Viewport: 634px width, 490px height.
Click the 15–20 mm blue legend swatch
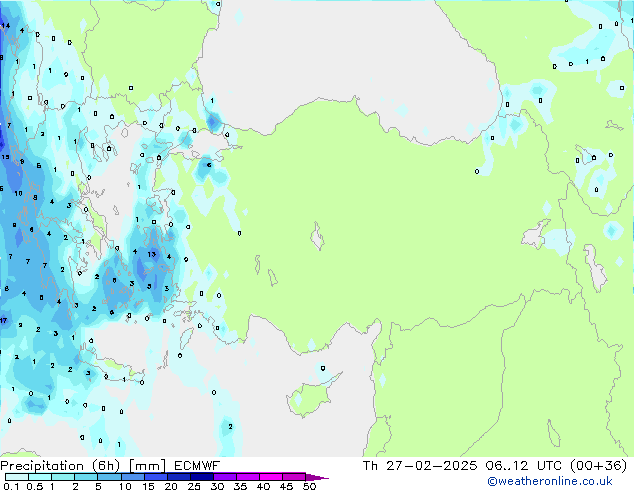155,477
